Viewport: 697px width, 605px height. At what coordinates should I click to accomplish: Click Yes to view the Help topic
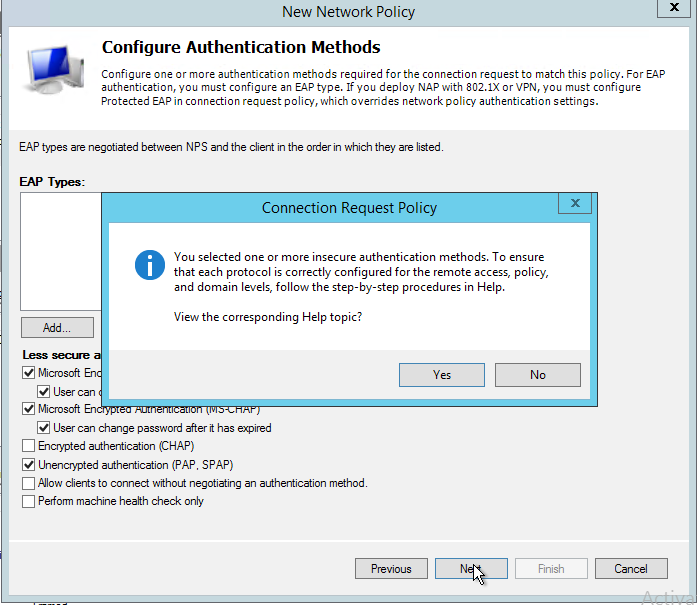(442, 375)
